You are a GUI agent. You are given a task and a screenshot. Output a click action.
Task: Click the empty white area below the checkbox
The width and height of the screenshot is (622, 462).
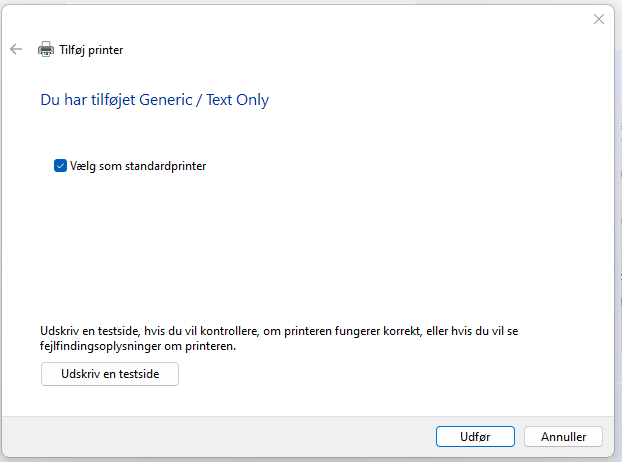point(278,246)
